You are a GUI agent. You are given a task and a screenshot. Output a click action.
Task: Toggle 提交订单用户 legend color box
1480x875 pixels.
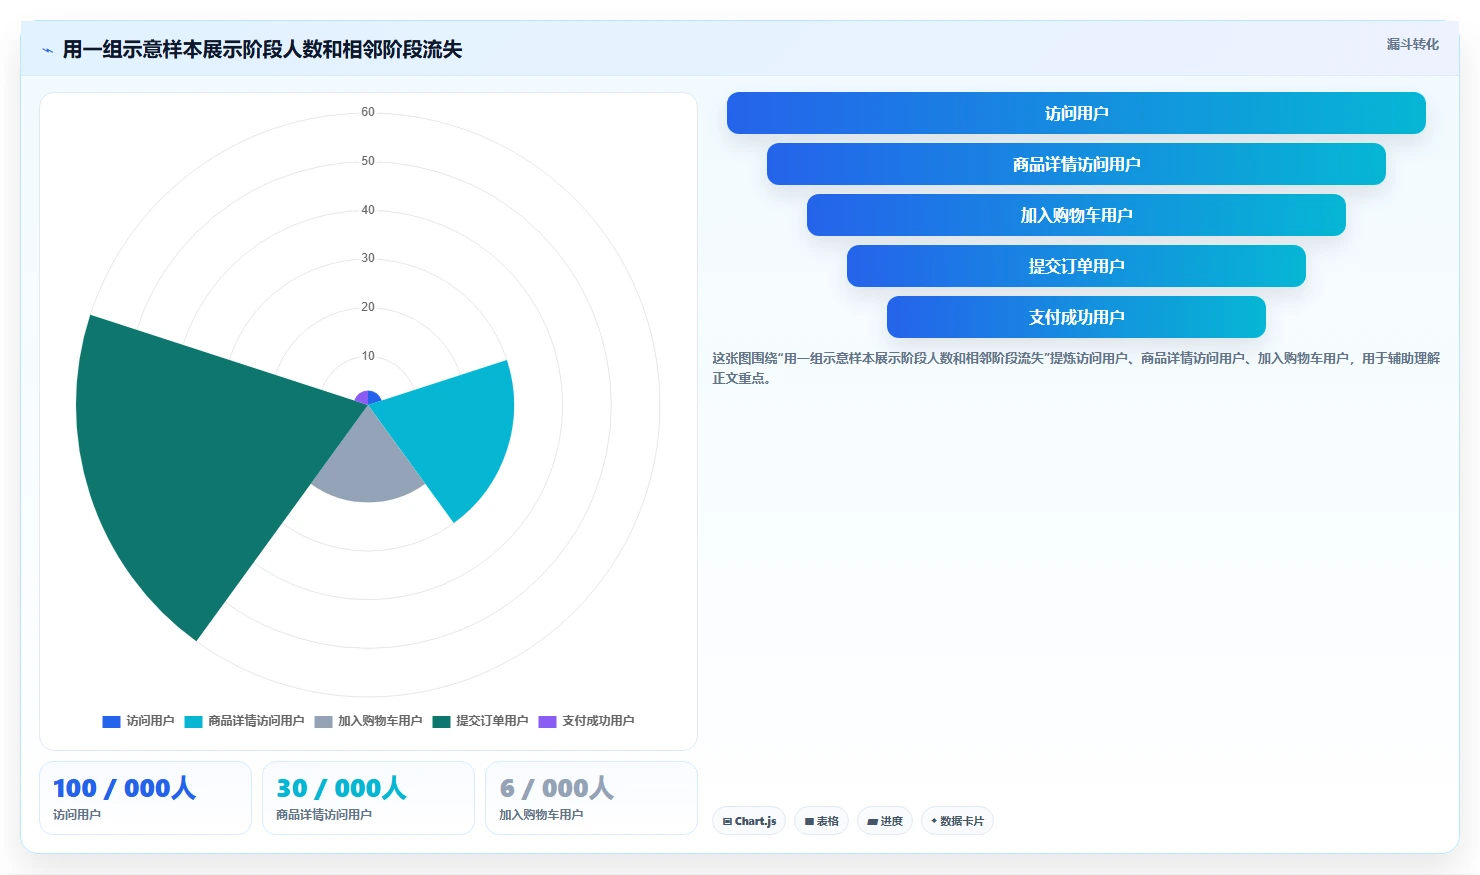pos(441,722)
